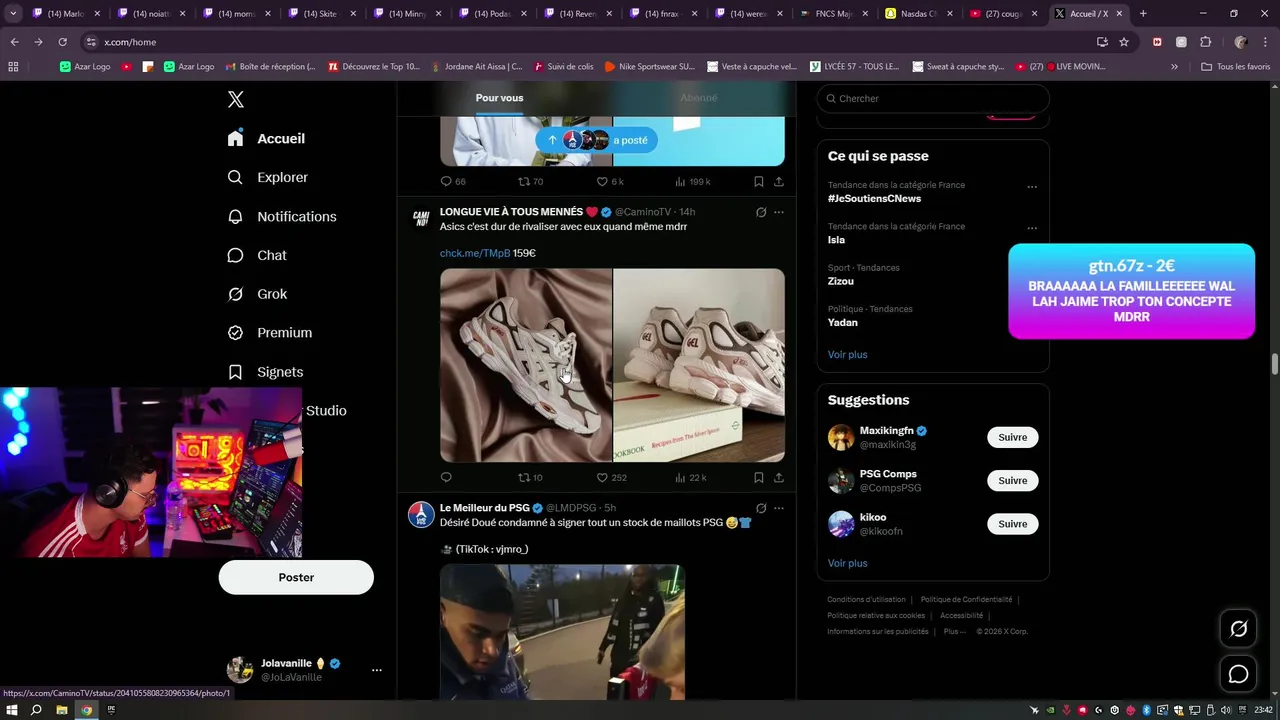The height and width of the screenshot is (720, 1280).
Task: Show hidden bookmarks with the chevron
Action: point(1174,67)
